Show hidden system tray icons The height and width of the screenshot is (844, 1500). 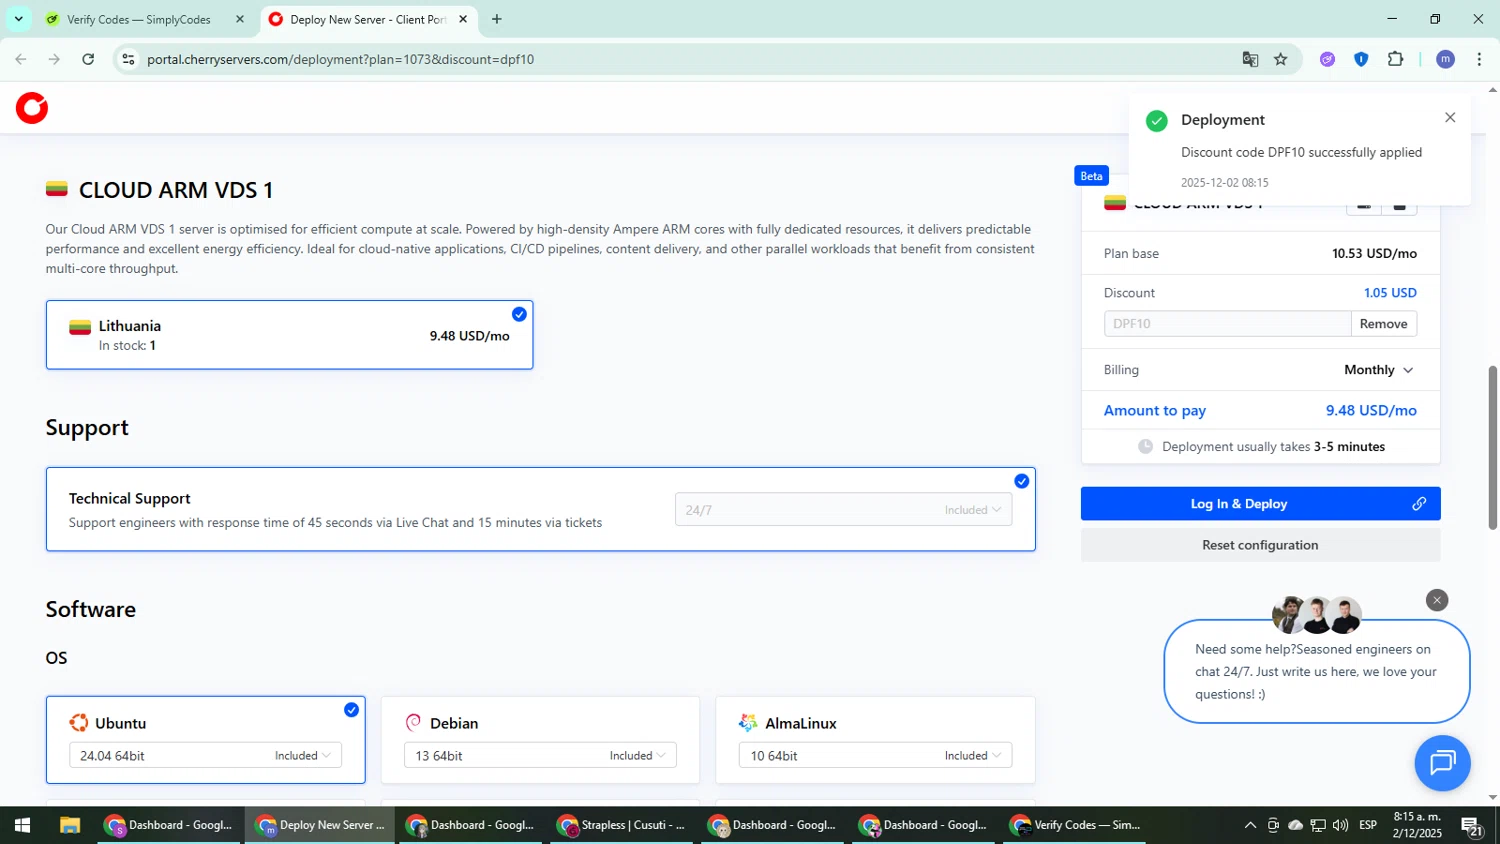point(1250,825)
